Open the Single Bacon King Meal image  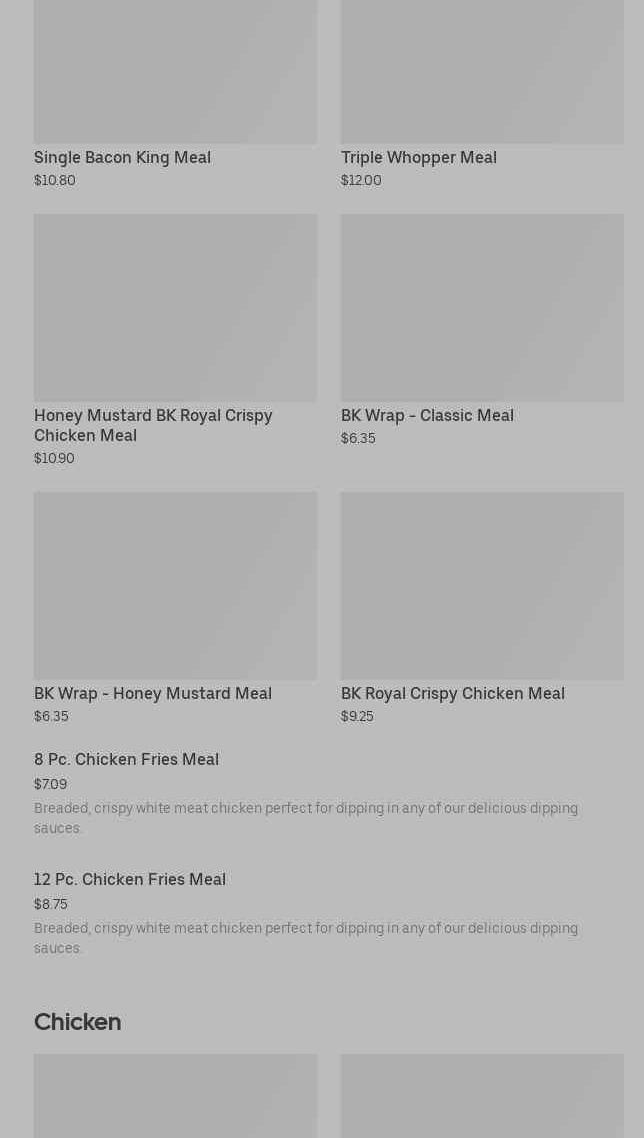(x=175, y=70)
